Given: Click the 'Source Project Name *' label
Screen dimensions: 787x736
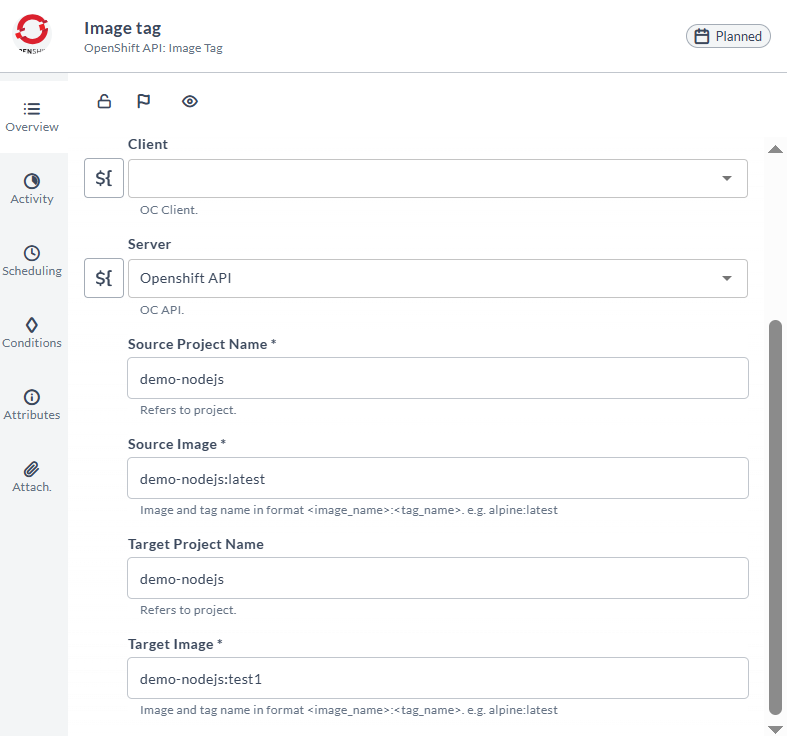Looking at the screenshot, I should [202, 344].
